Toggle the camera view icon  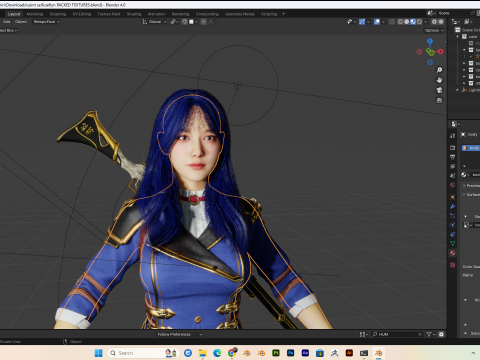(x=439, y=90)
